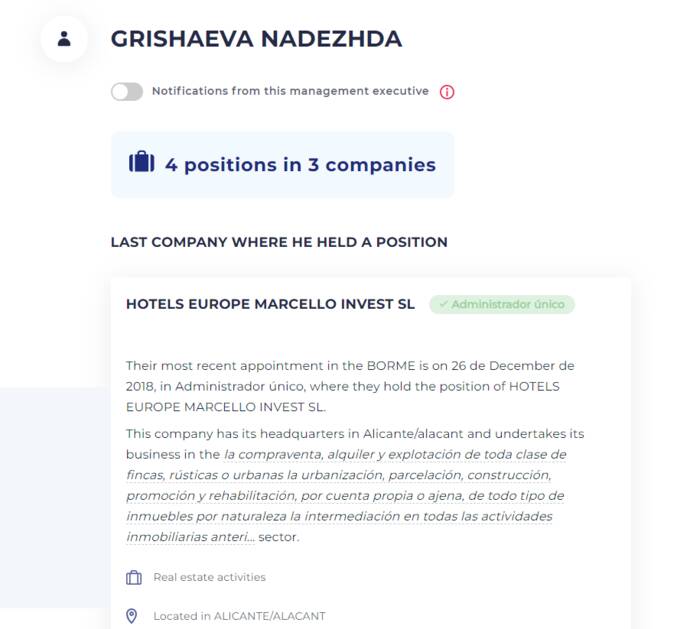Open HOTELS EUROPE MARCELLO INVEST SL company link
680x629 pixels.
click(270, 304)
